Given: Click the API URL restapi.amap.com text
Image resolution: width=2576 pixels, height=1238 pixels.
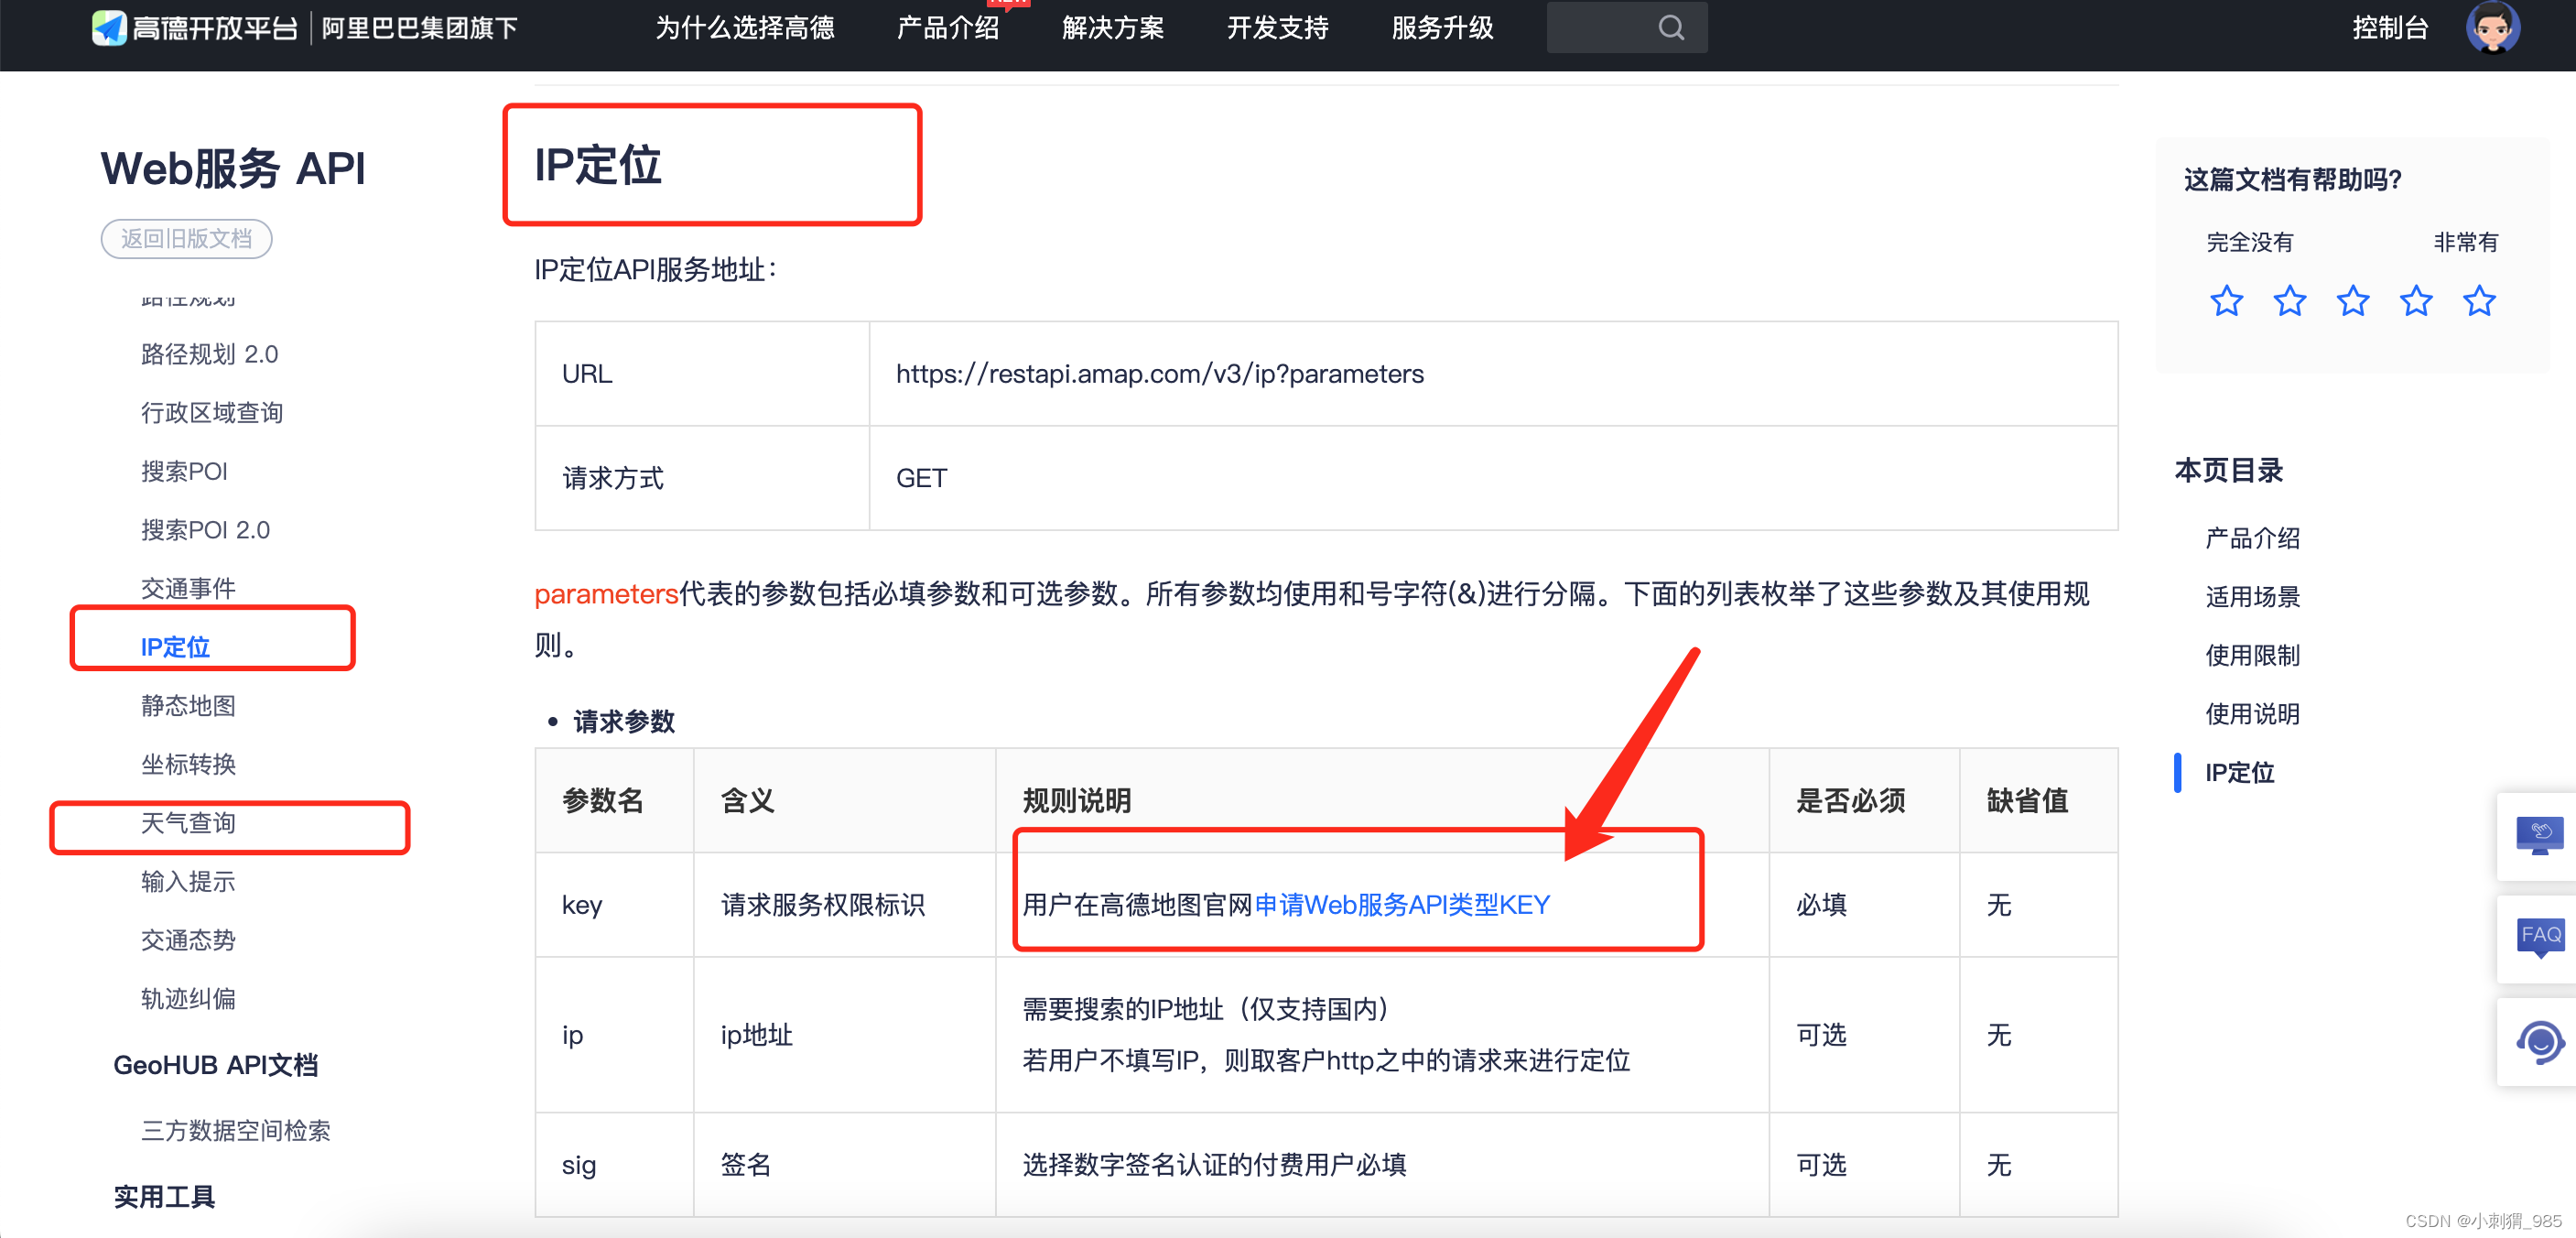Looking at the screenshot, I should [x=1159, y=374].
